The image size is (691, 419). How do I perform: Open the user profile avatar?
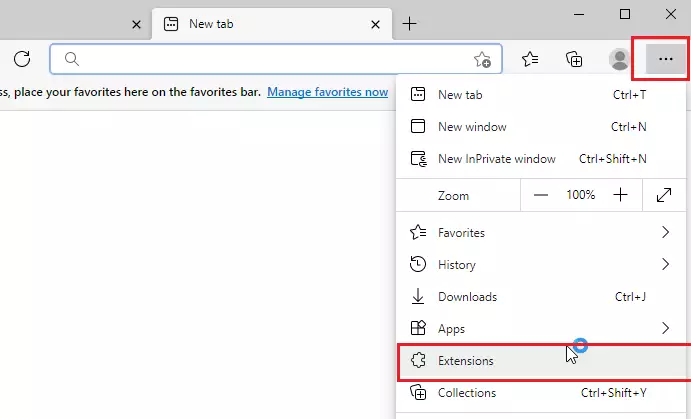(x=619, y=59)
